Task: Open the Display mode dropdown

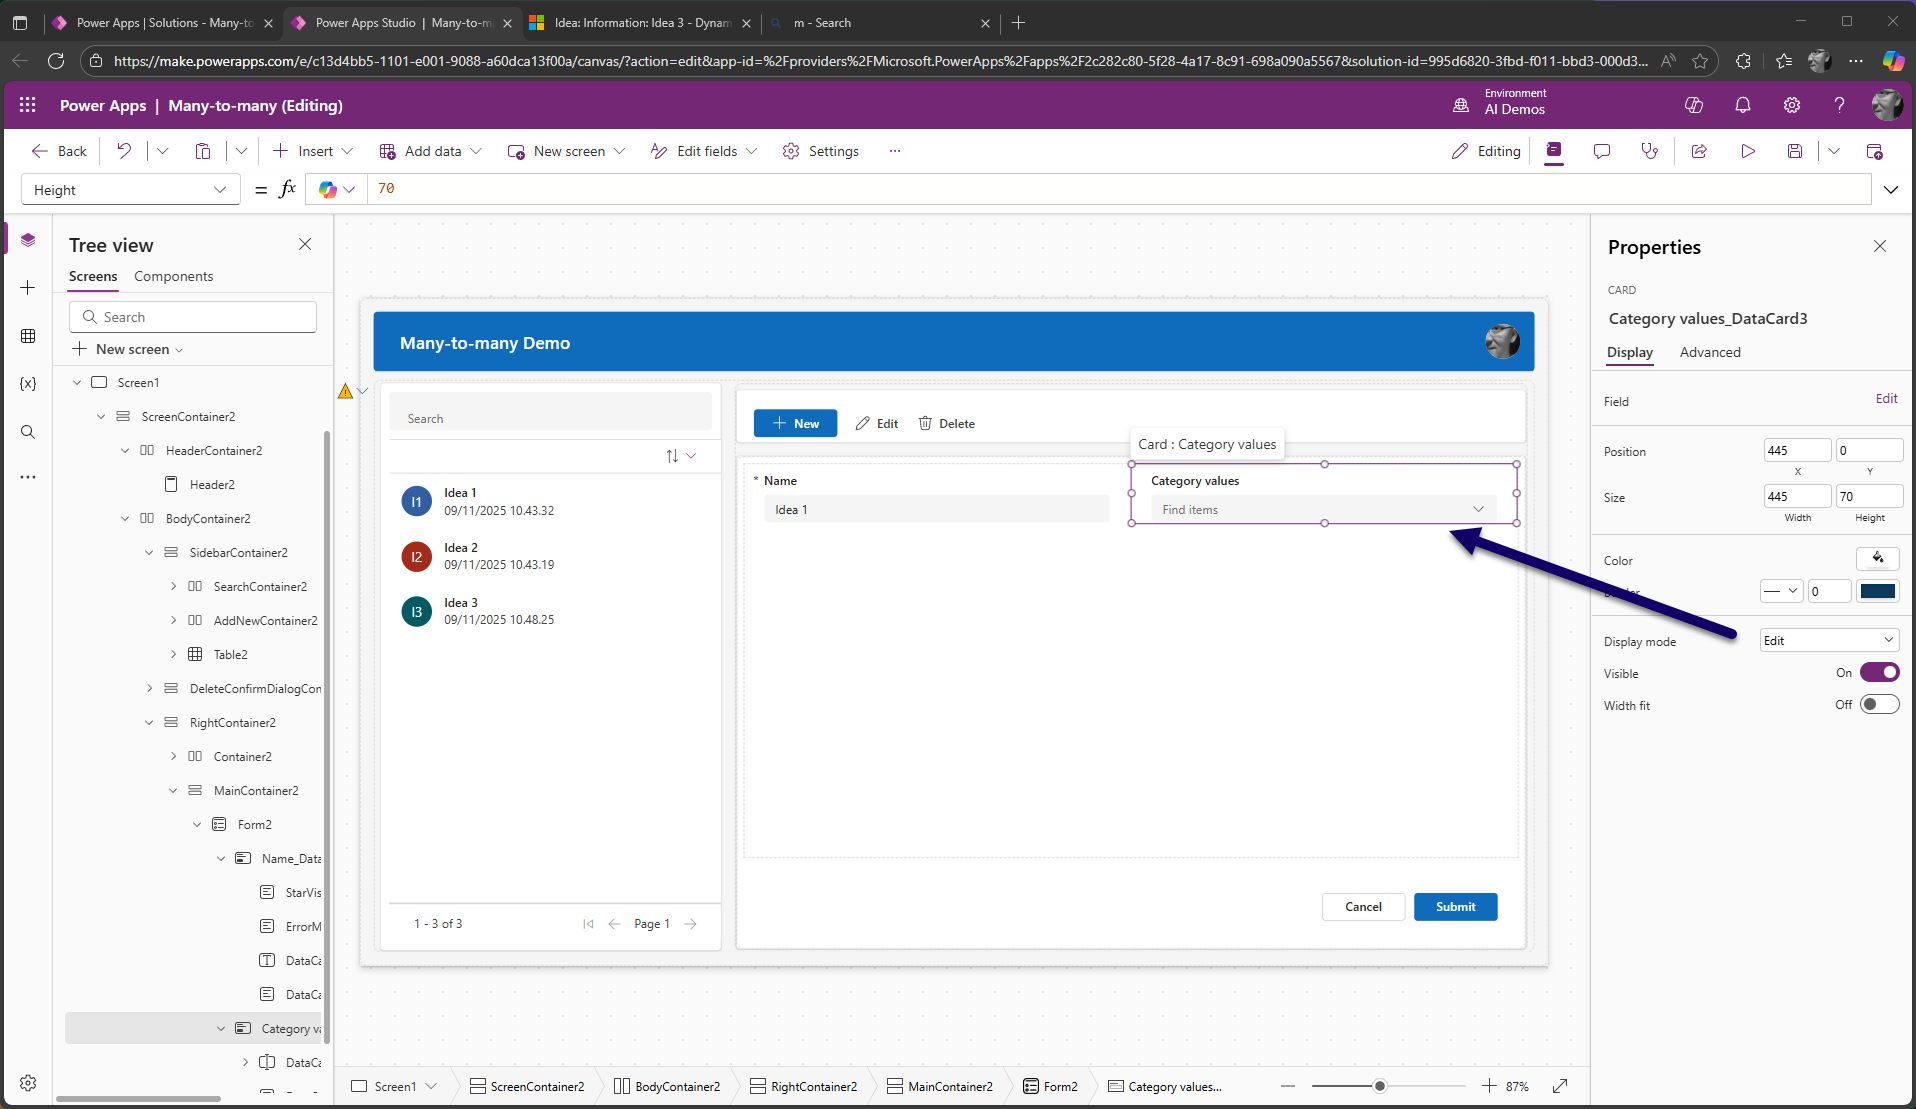Action: pos(1828,641)
